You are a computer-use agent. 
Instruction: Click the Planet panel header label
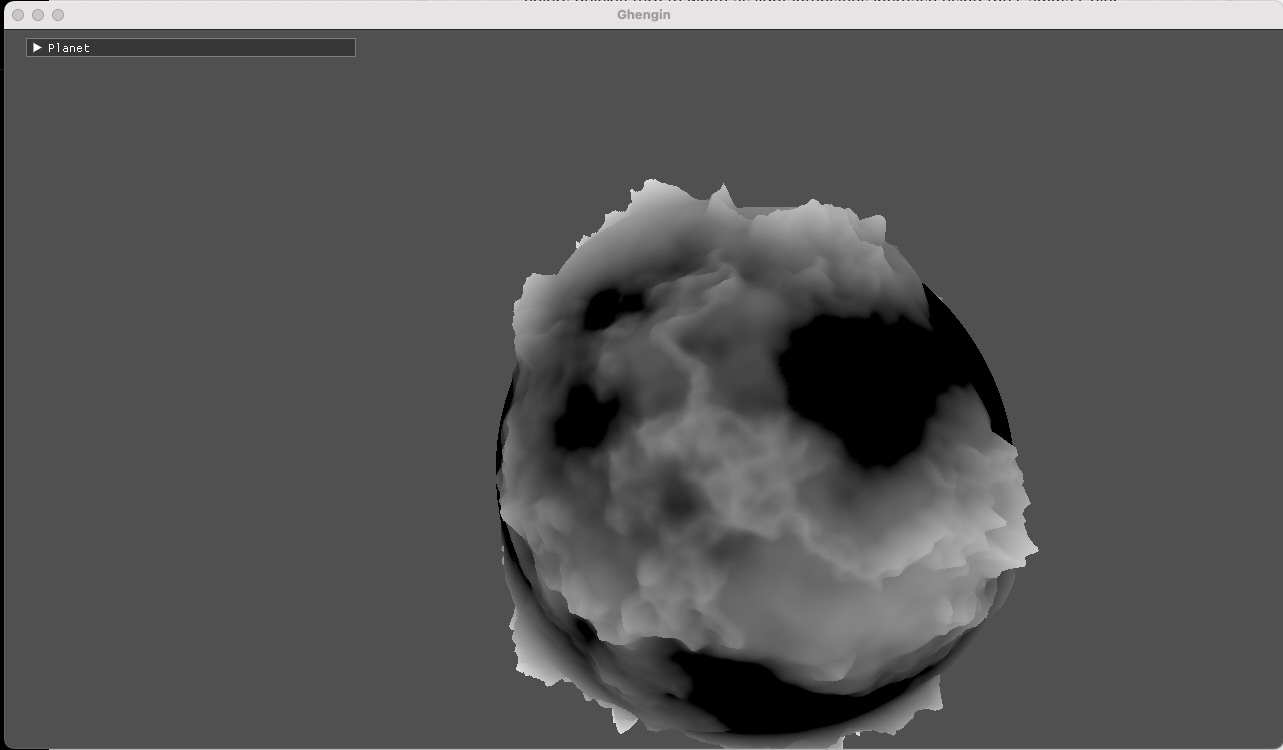(x=69, y=48)
